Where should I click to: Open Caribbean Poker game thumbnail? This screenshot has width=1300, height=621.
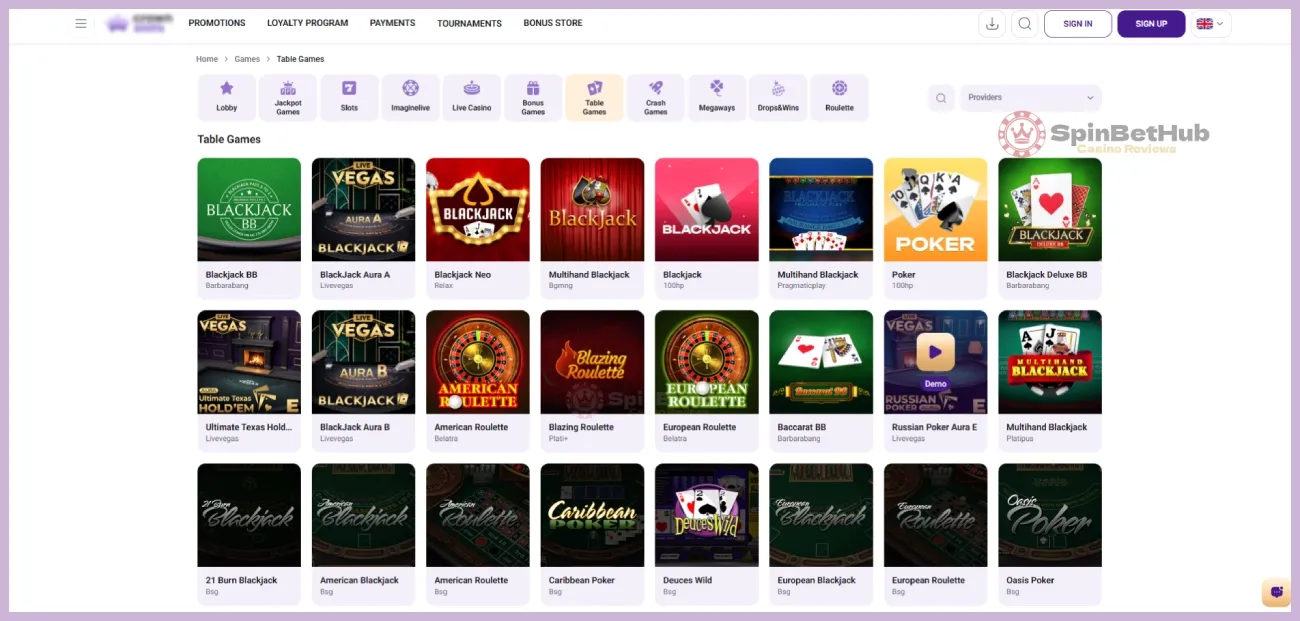pos(592,515)
